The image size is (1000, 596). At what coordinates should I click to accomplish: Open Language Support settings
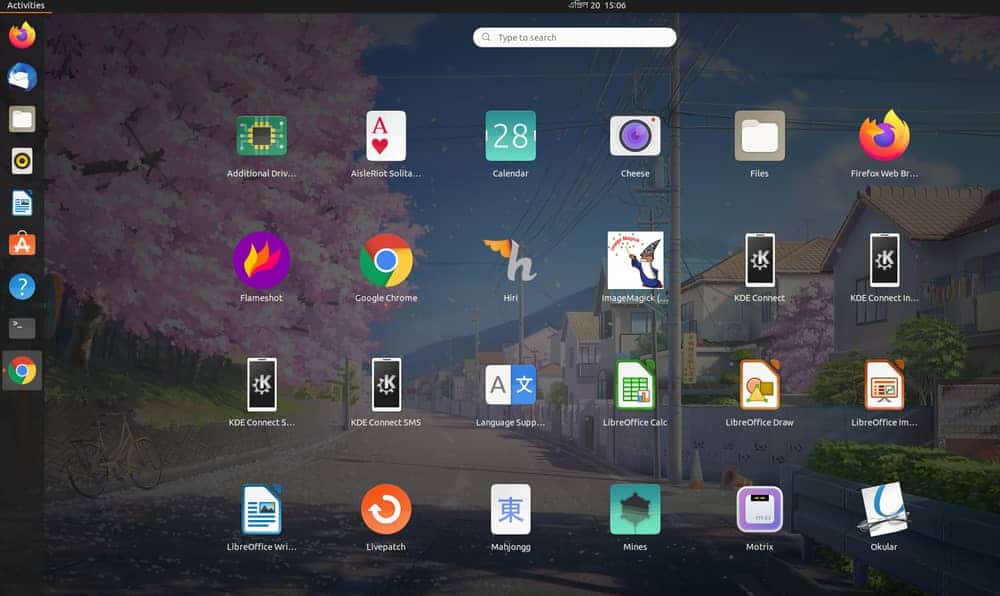point(510,384)
